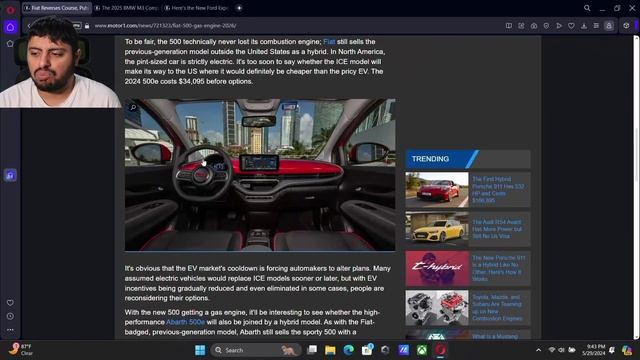Open the Extensions cube icon
Viewport: 640px width, 360px height.
pyautogui.click(x=626, y=26)
